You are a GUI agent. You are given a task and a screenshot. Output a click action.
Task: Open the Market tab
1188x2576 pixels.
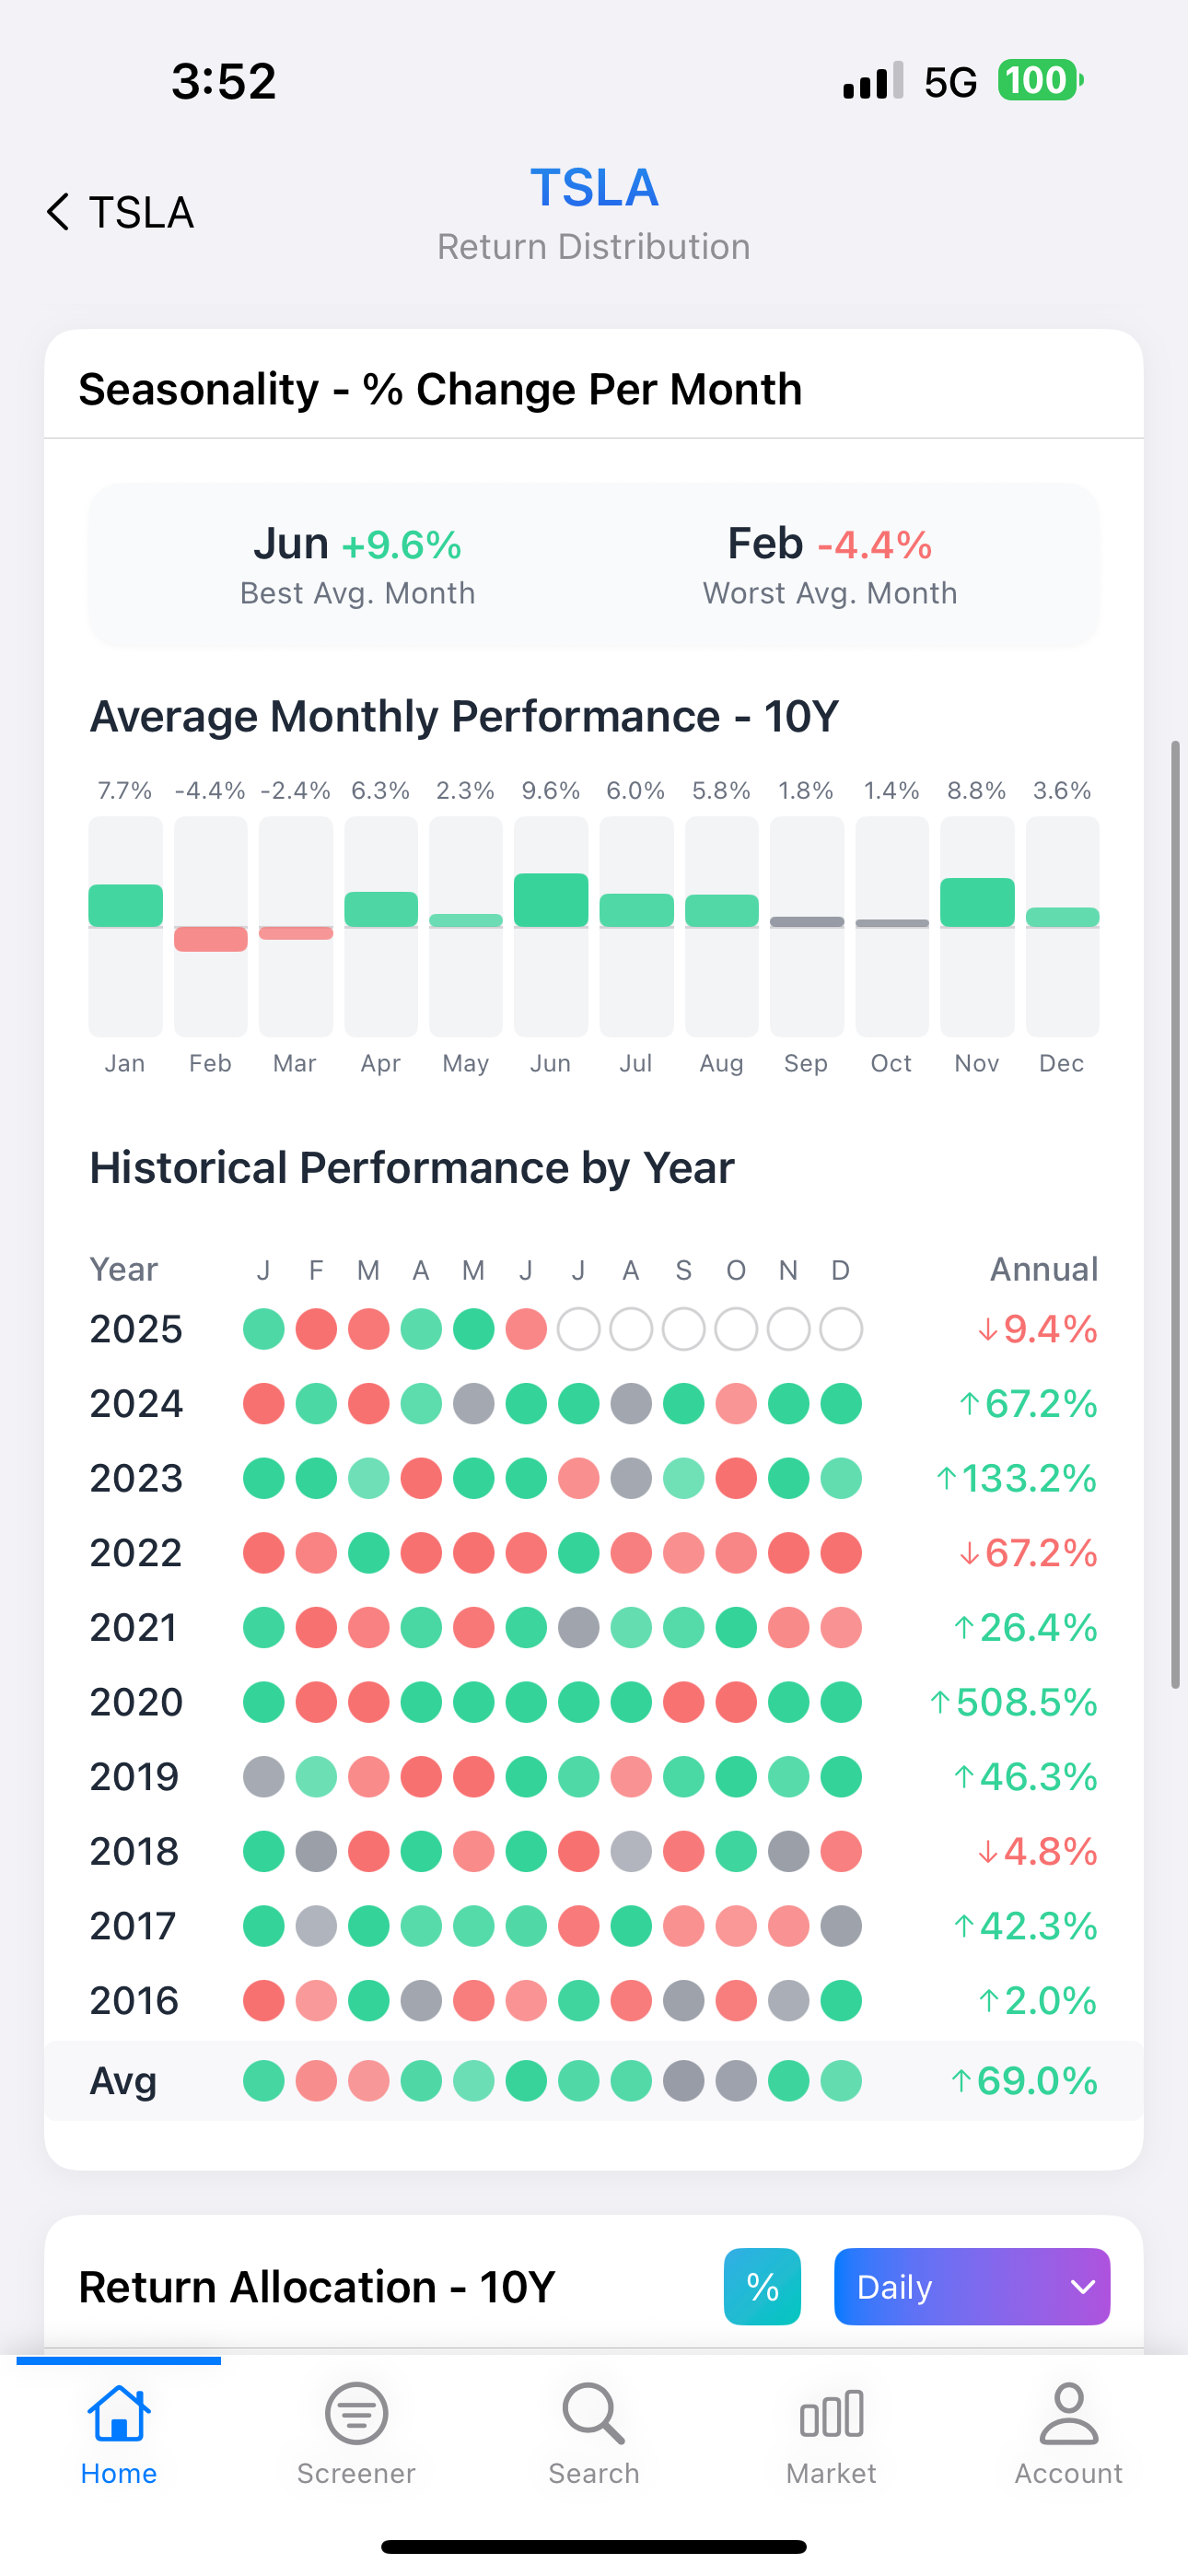click(831, 2435)
